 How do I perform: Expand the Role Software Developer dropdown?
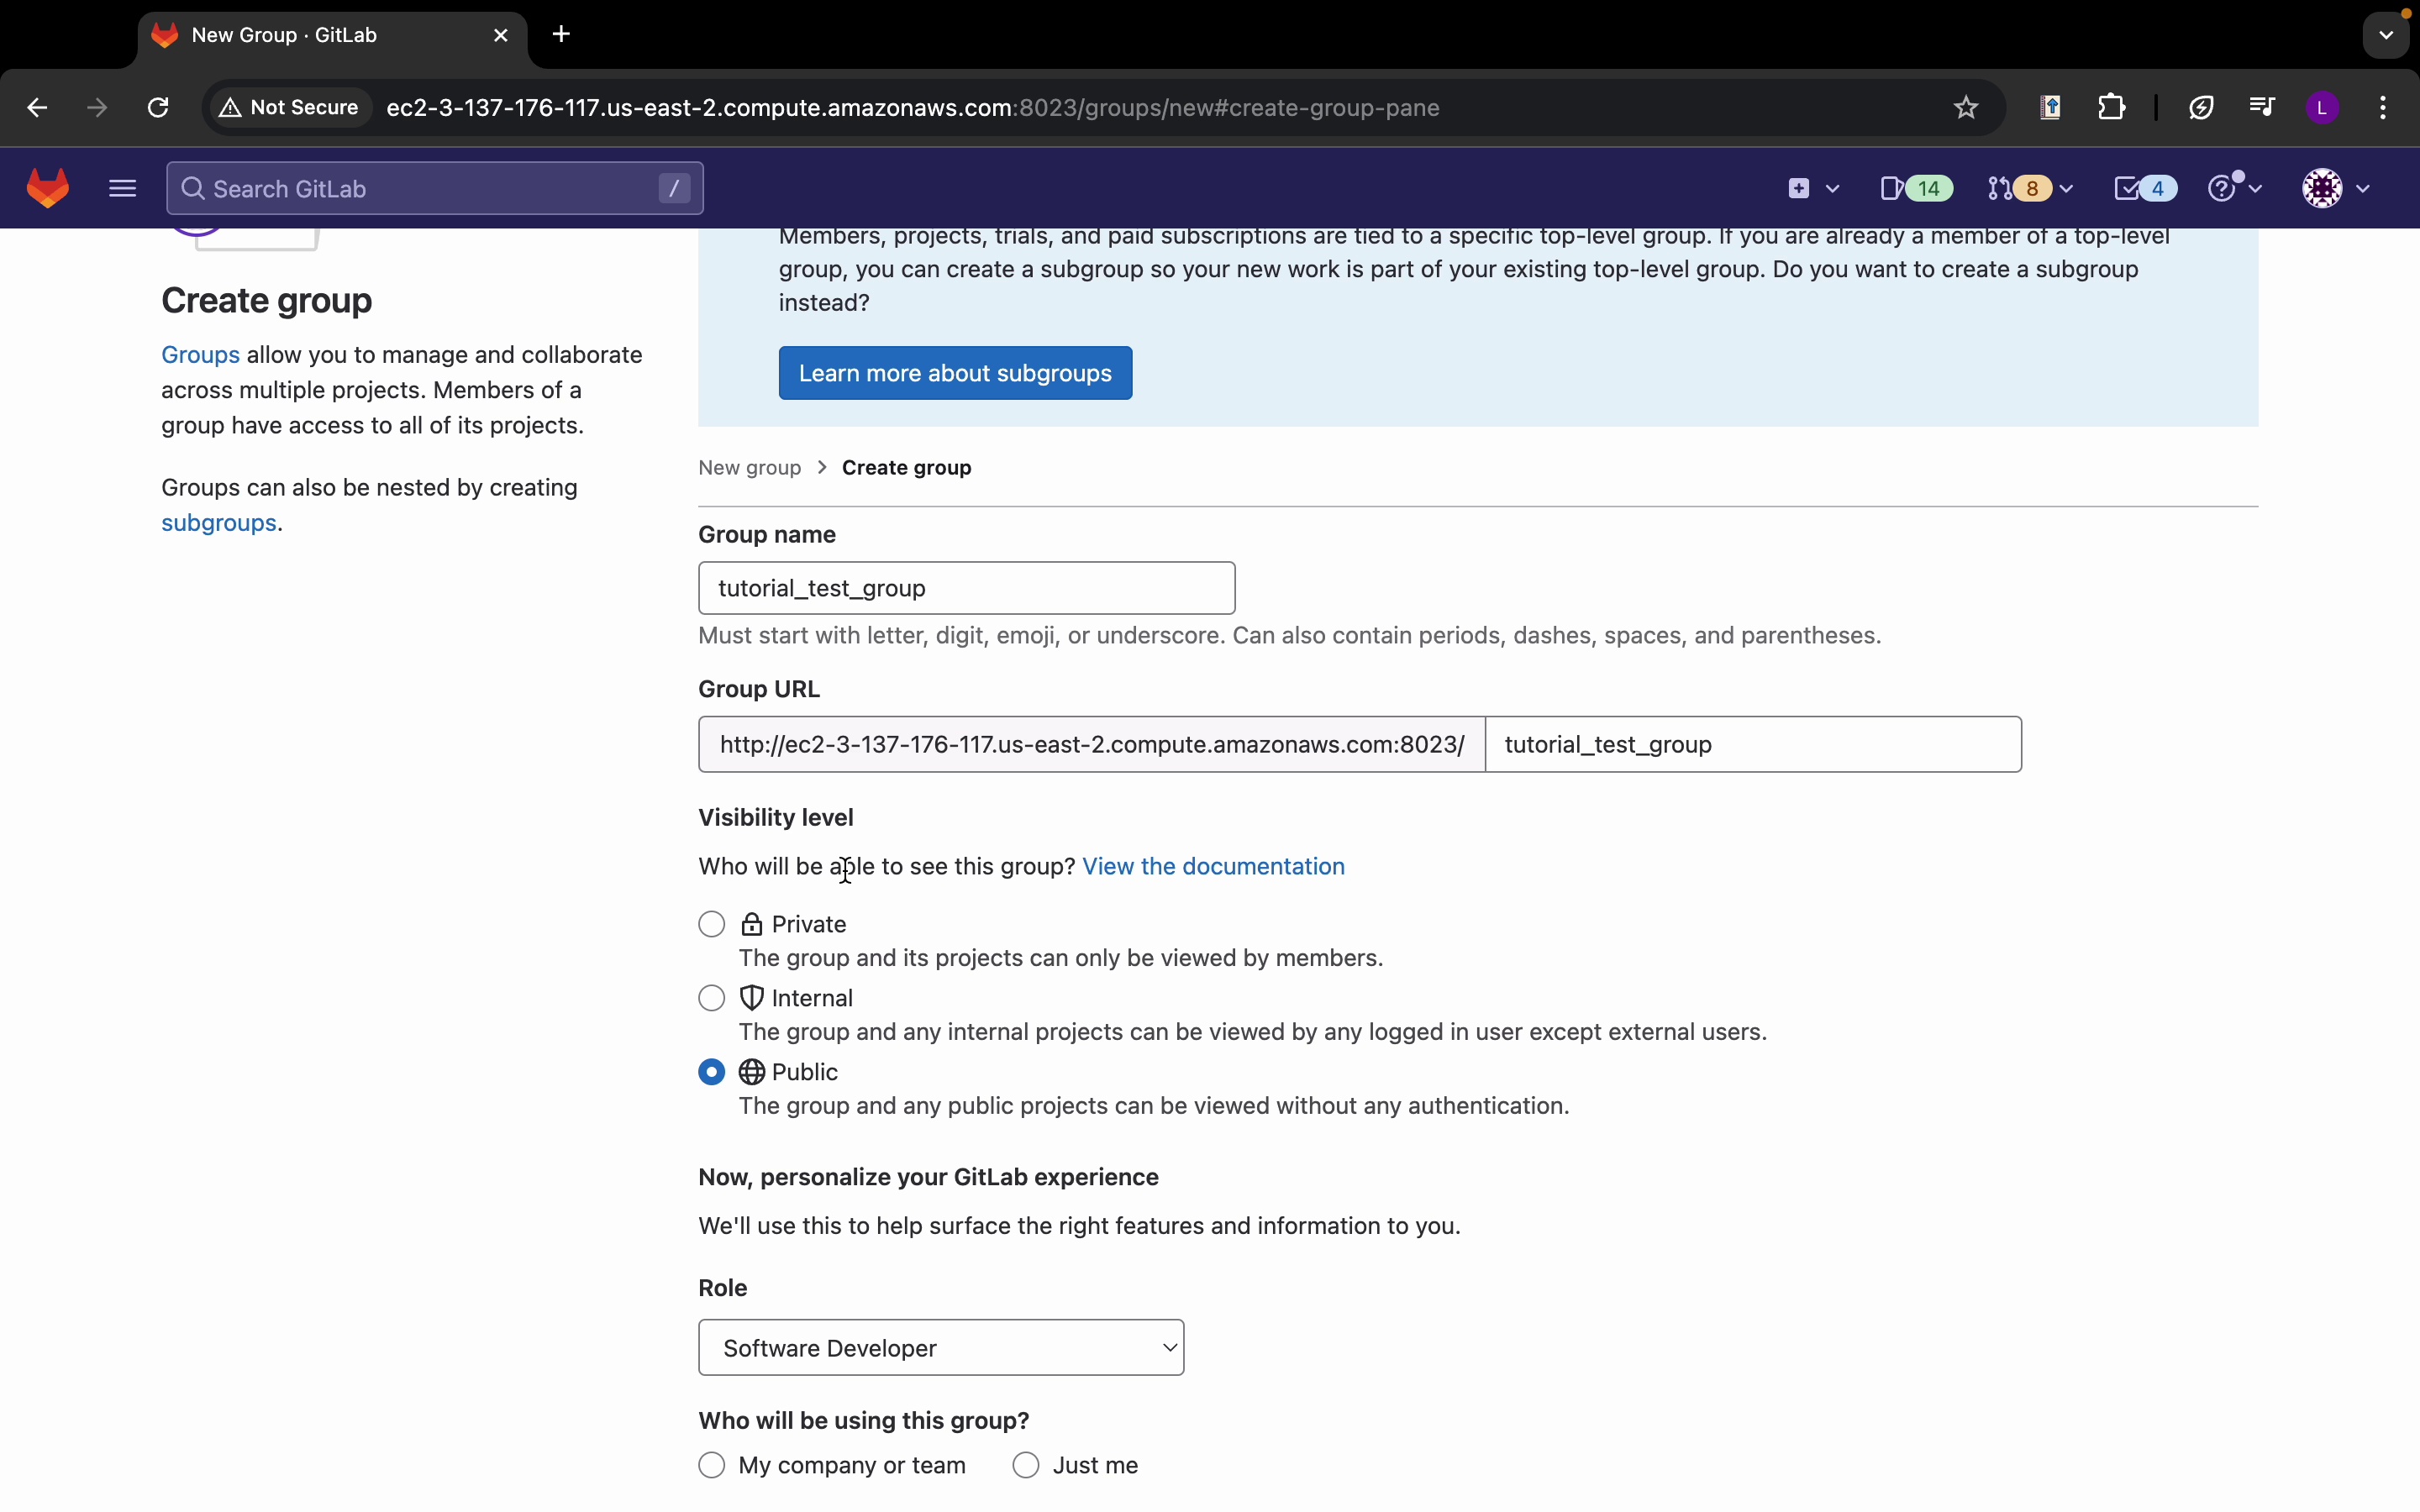pos(941,1348)
